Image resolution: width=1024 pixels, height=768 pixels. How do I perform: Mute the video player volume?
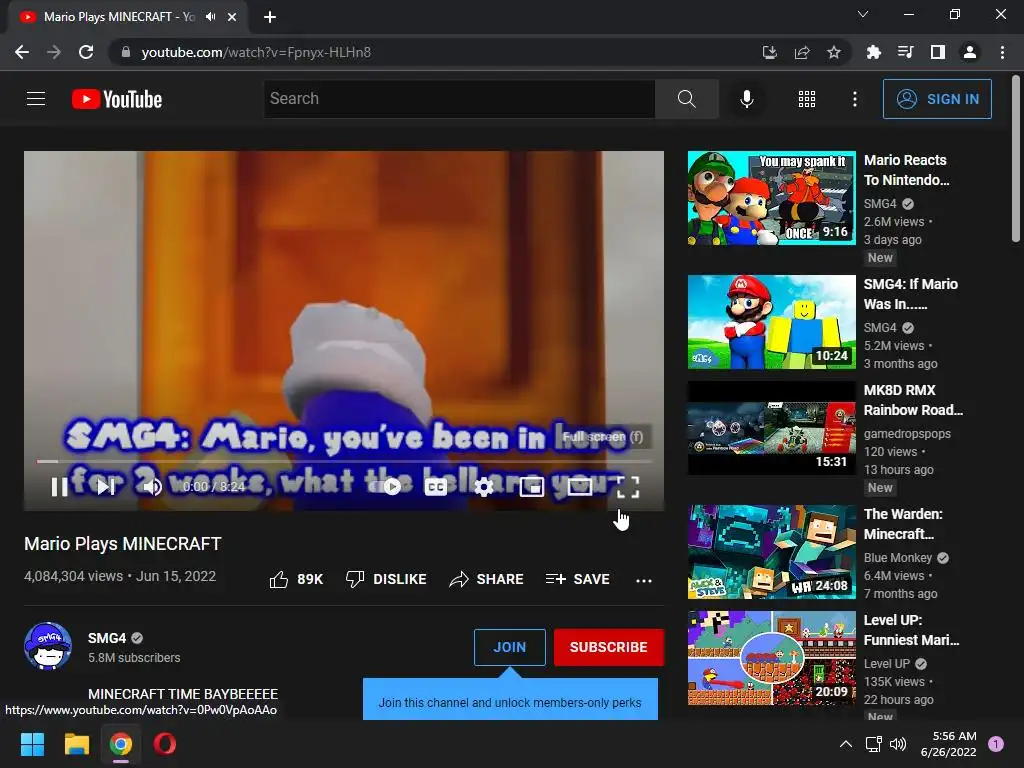point(152,487)
